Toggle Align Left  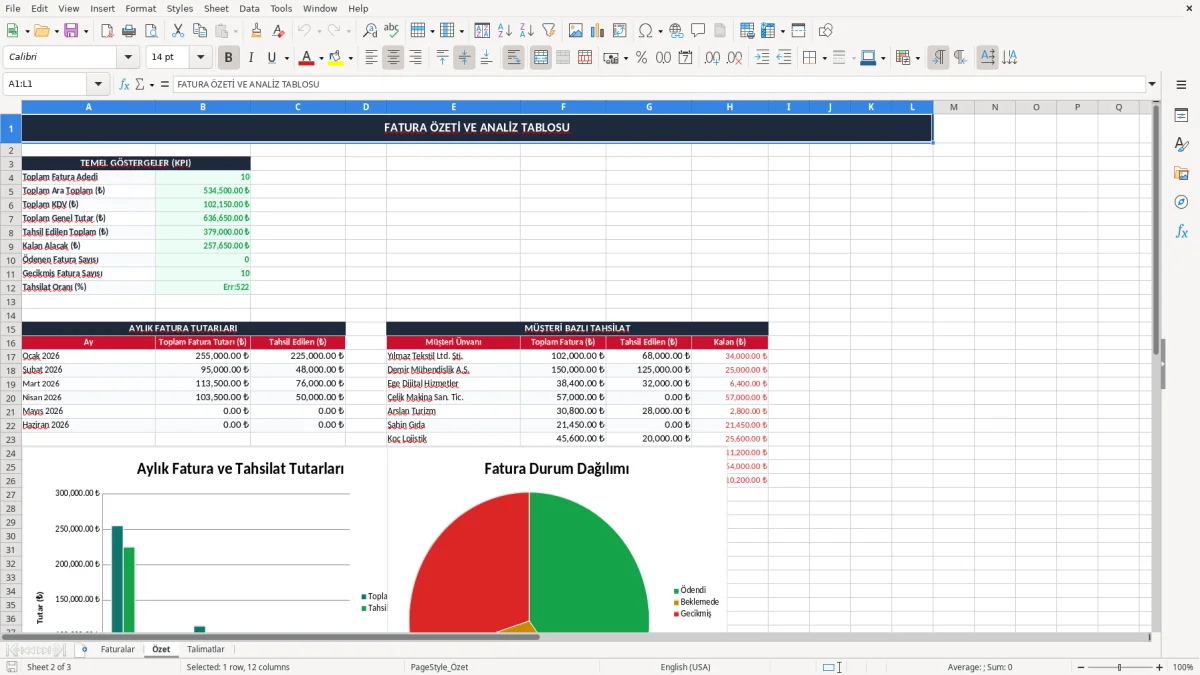click(371, 58)
